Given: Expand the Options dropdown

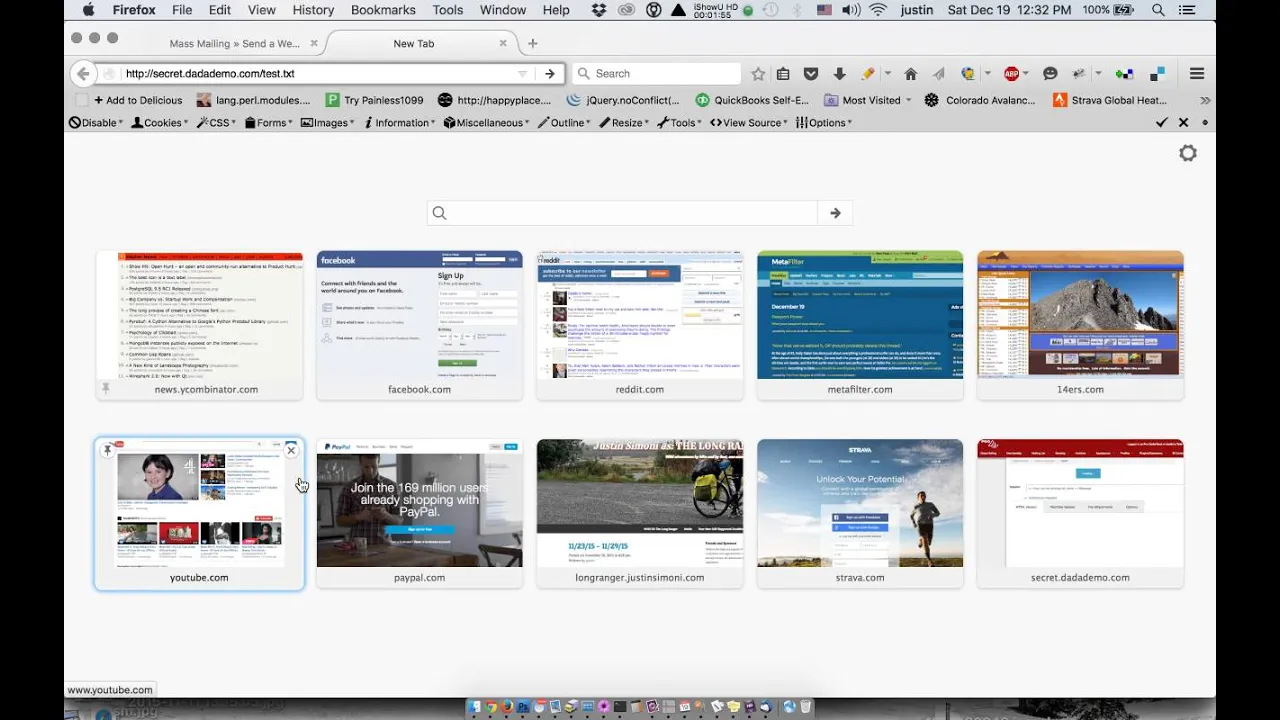Looking at the screenshot, I should pyautogui.click(x=824, y=122).
